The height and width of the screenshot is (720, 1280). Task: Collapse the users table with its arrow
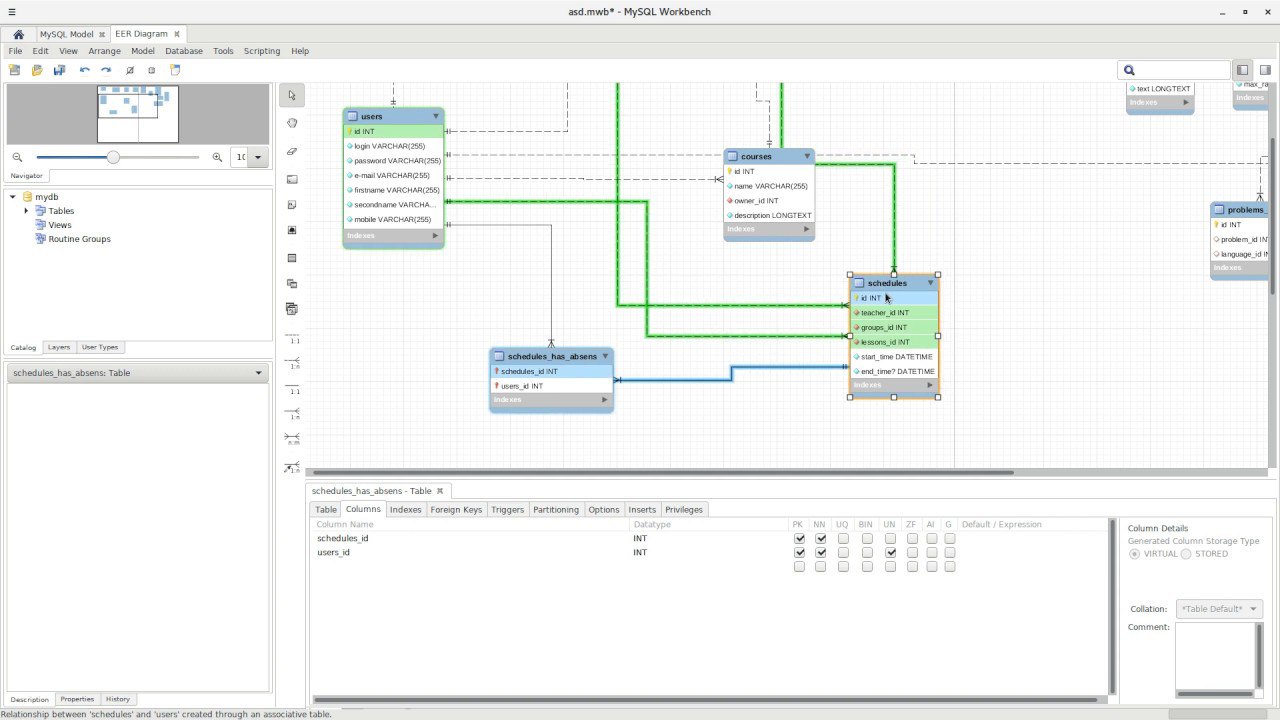(x=436, y=116)
